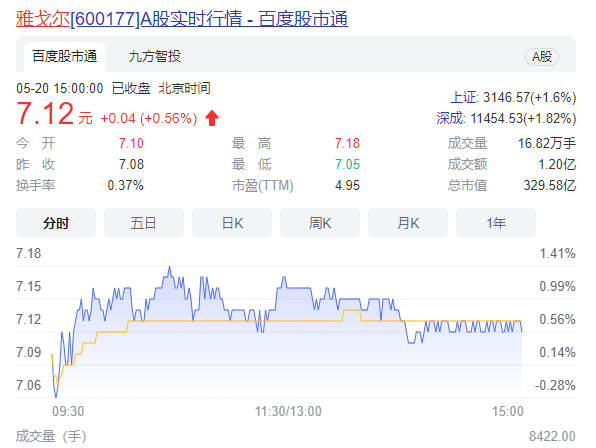Screen dimensions: 596x448
Task: Select the 月K chart view
Action: coord(408,223)
